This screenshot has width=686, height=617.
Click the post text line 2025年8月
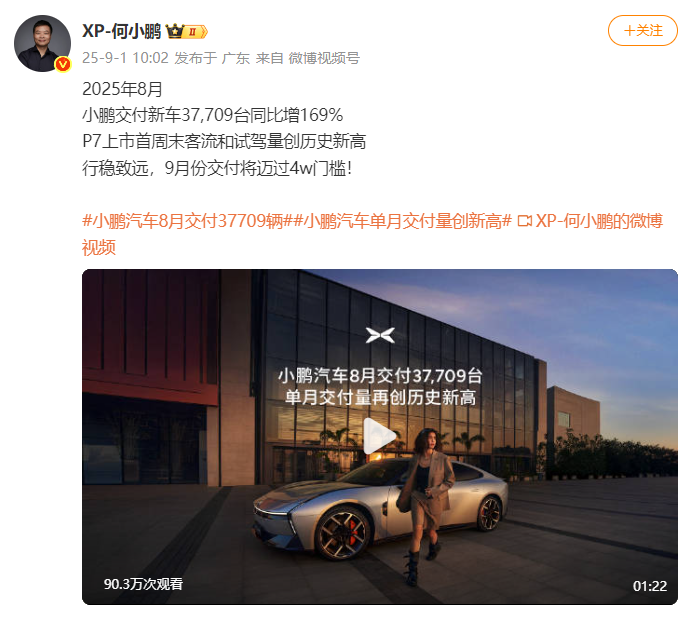pyautogui.click(x=122, y=89)
